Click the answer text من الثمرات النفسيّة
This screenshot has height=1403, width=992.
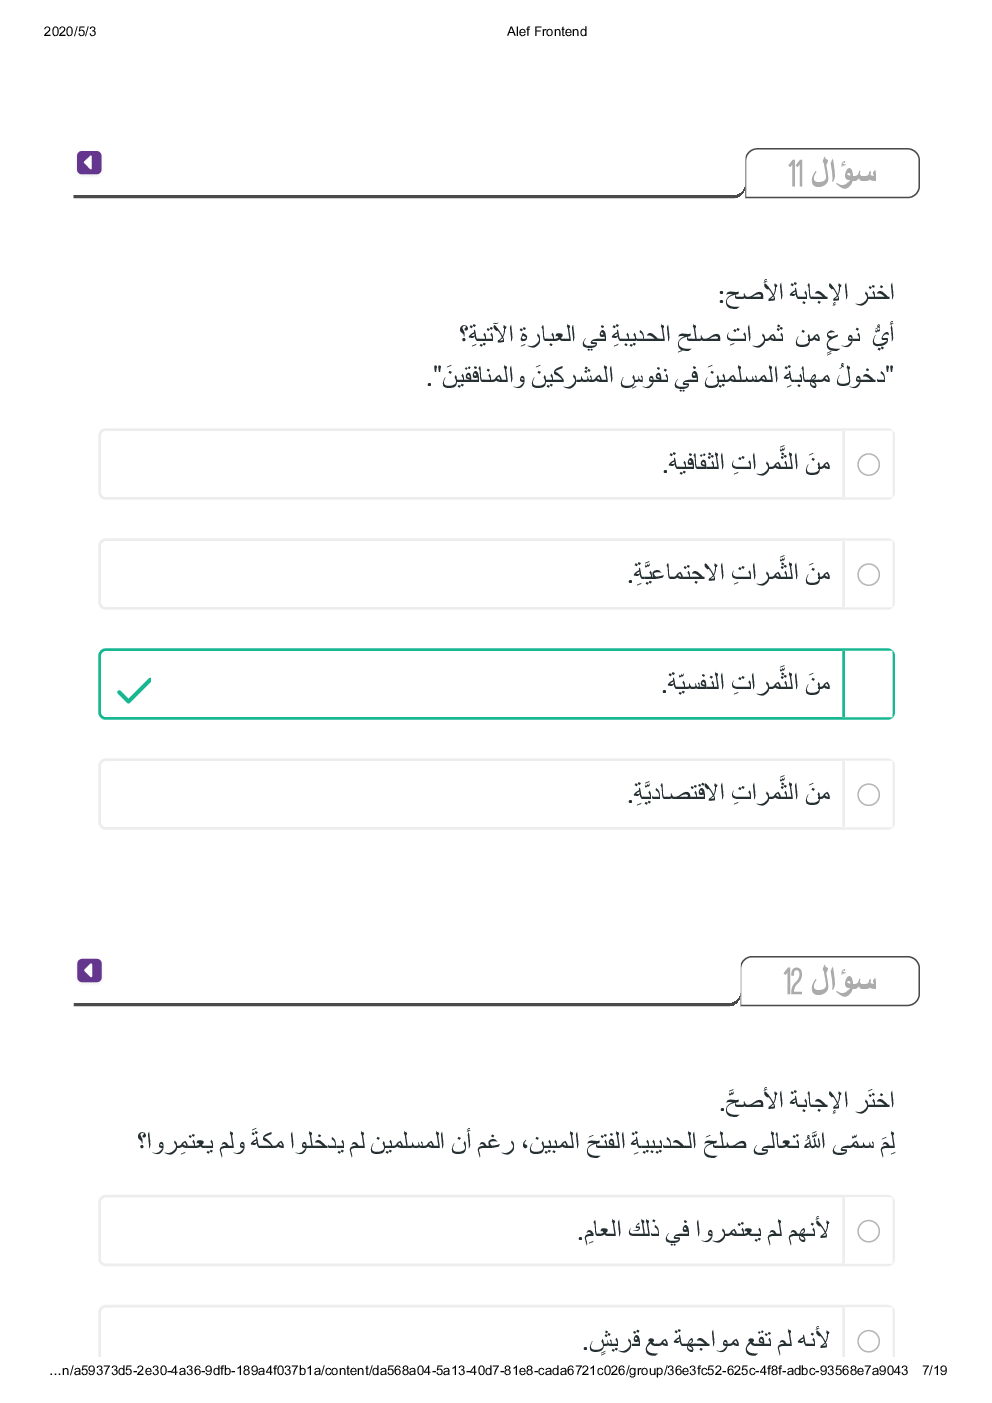click(746, 684)
